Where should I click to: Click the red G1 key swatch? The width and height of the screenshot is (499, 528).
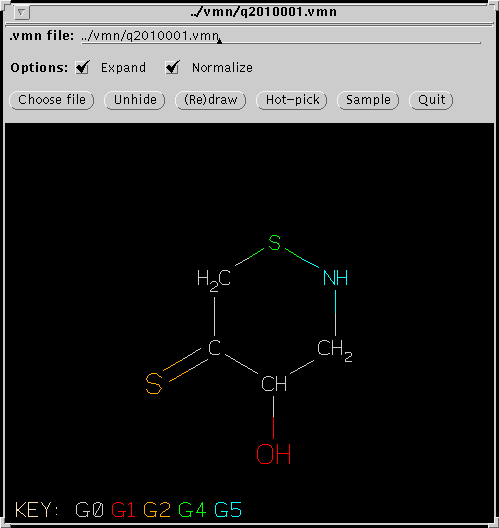(123, 510)
